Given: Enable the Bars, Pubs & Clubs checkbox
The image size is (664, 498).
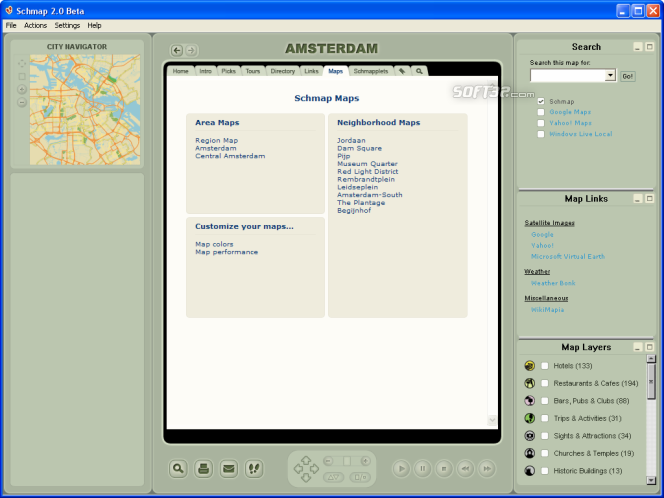Looking at the screenshot, I should (545, 401).
